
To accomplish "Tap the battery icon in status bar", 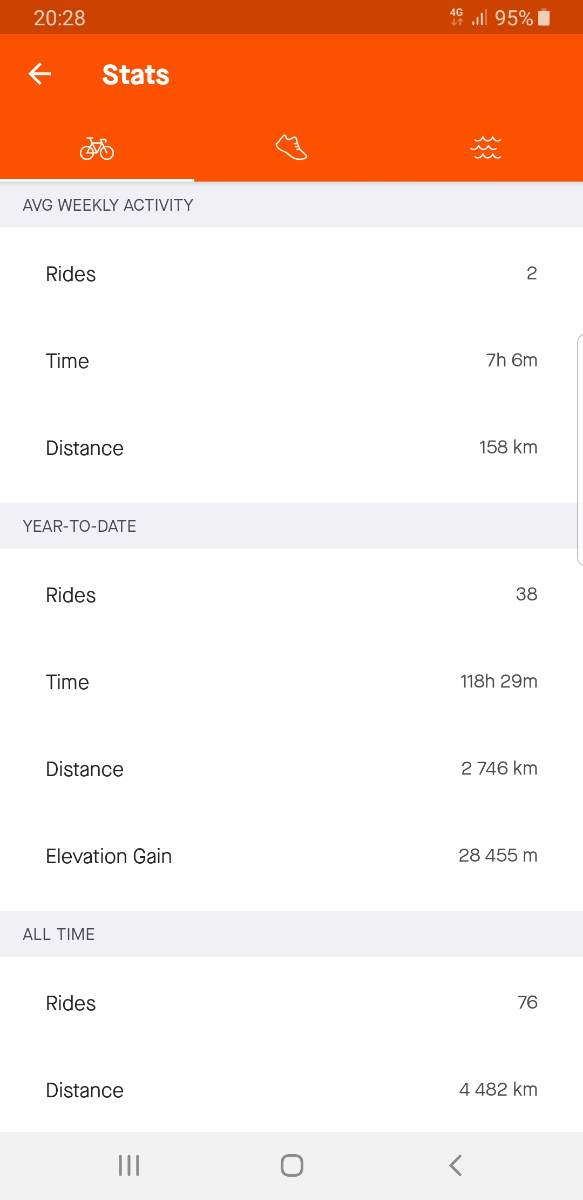I will pos(544,17).
